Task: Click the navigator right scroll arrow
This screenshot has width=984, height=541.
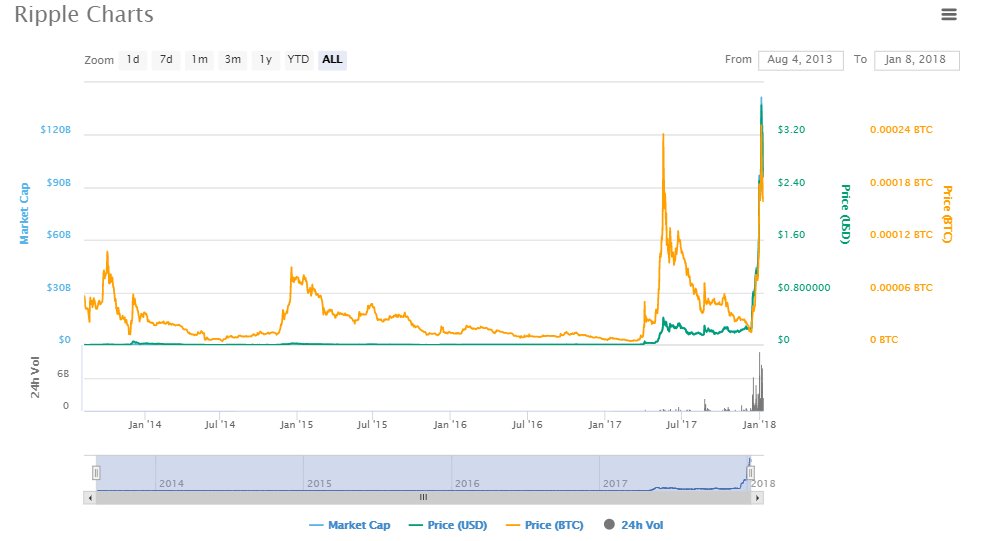Action: pyautogui.click(x=758, y=498)
